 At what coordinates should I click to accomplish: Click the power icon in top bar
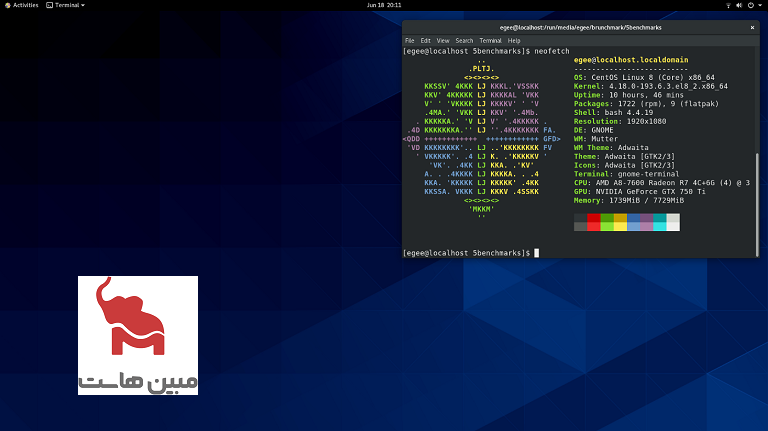point(750,5)
